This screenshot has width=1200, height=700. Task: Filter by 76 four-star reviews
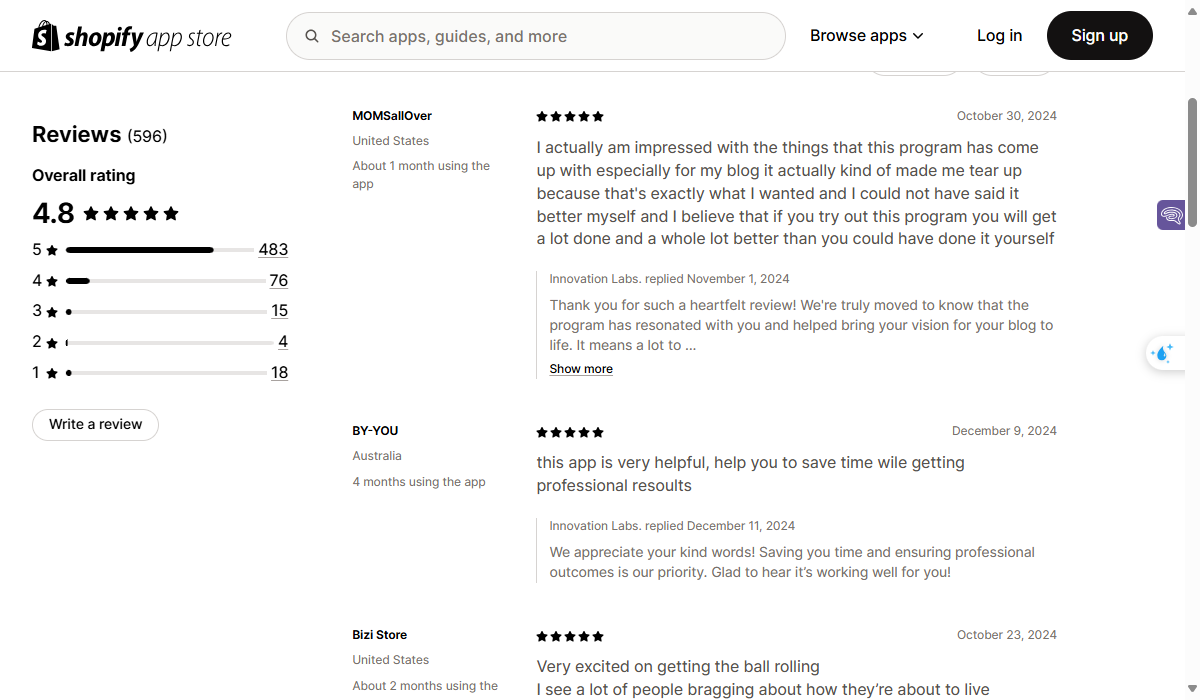coord(278,281)
